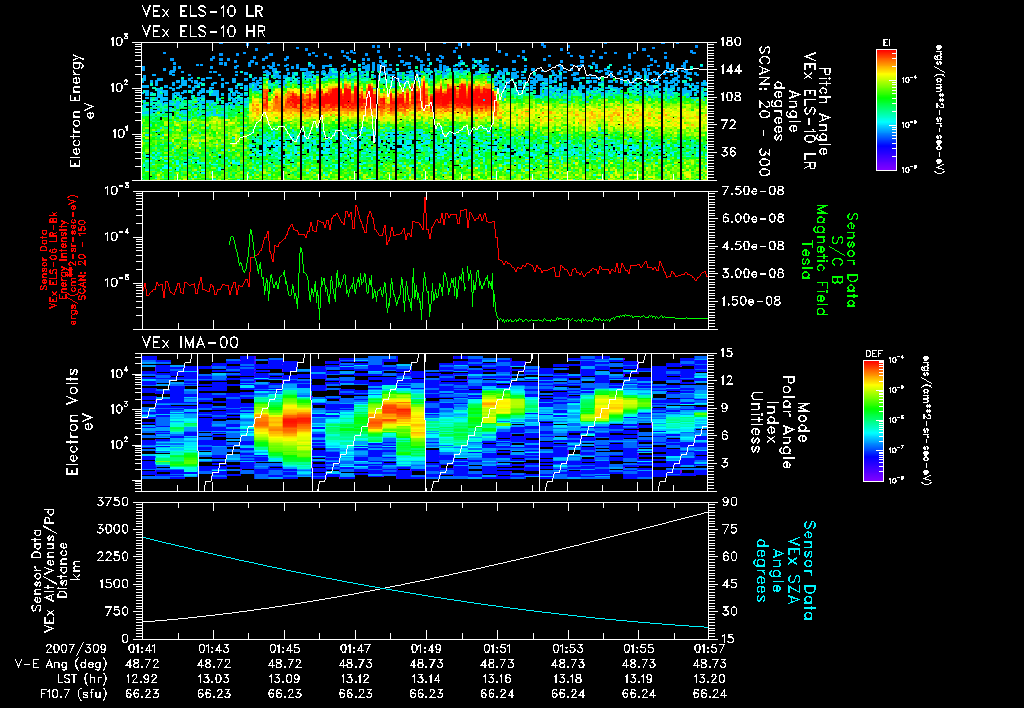The height and width of the screenshot is (708, 1024).
Task: Click the LST value '13.19'
Action: [x=639, y=679]
